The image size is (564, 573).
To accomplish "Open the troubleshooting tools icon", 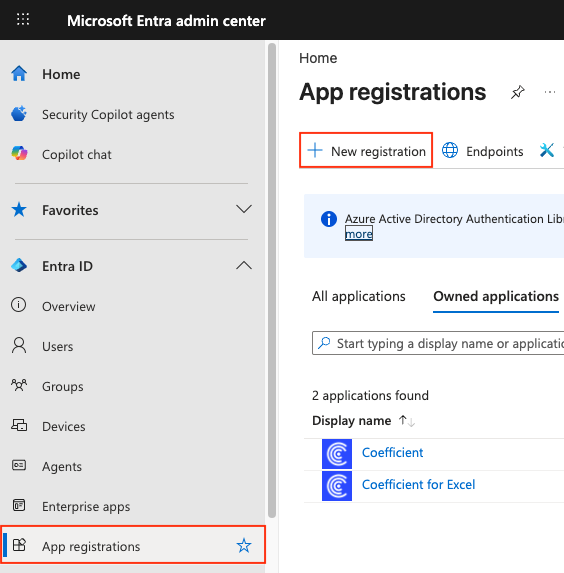I will coord(547,150).
